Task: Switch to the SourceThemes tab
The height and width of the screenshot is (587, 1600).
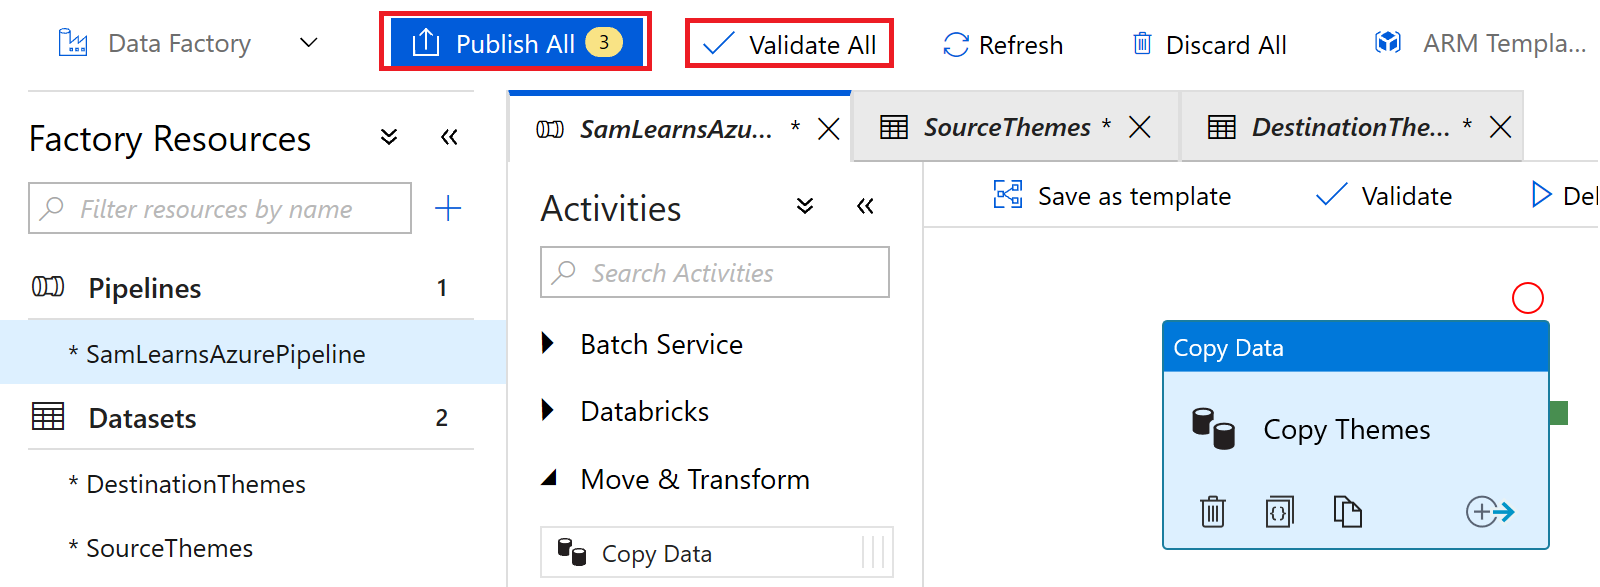Action: coord(1006,127)
